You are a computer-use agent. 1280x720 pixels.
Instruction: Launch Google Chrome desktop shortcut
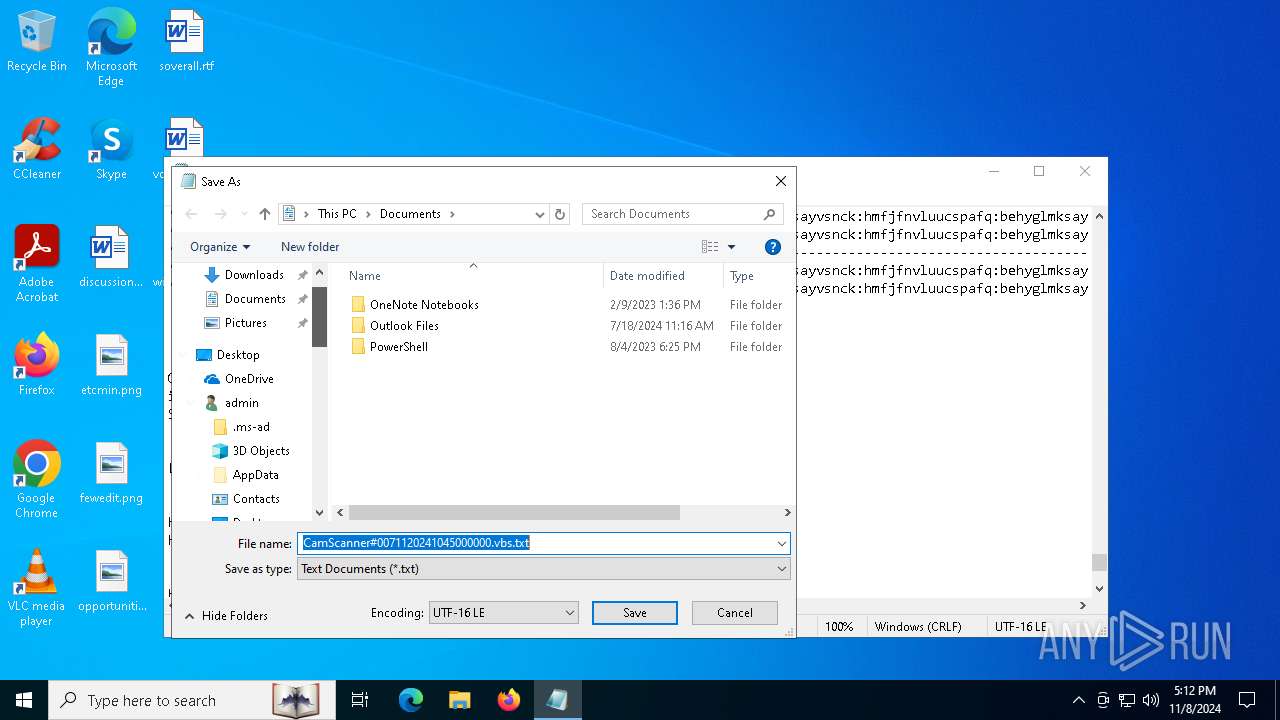[37, 480]
